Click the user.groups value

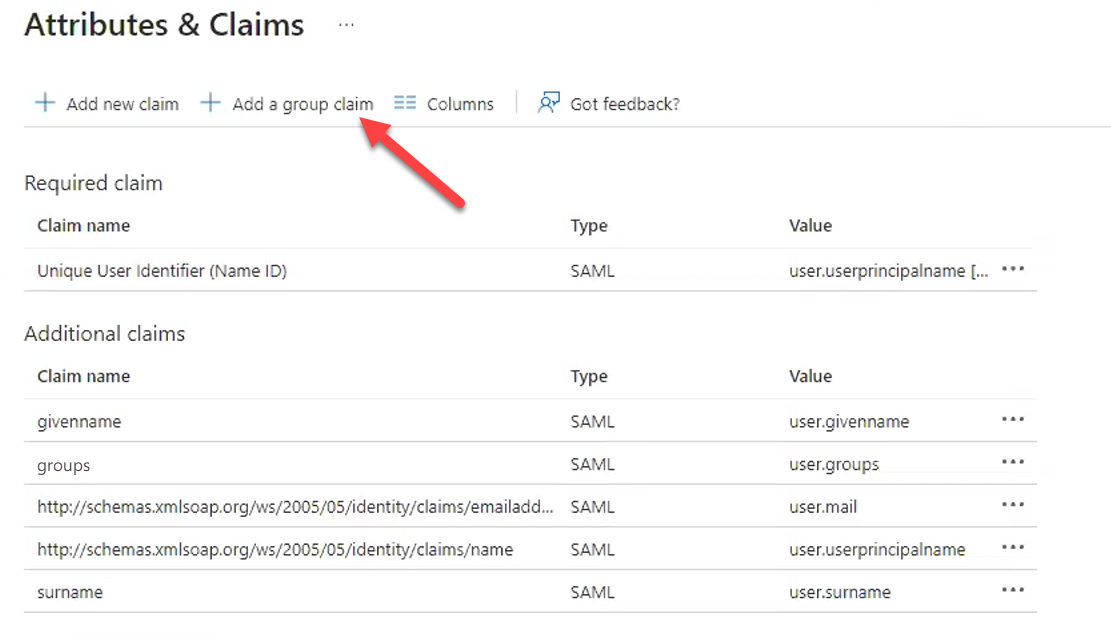(834, 465)
